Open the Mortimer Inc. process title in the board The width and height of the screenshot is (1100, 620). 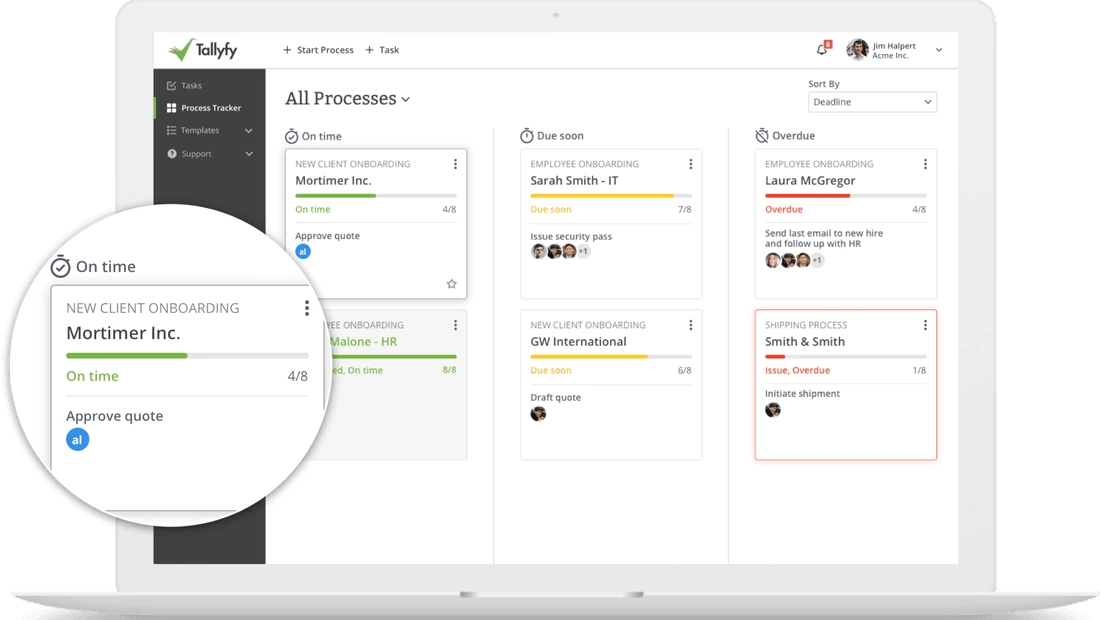[333, 181]
